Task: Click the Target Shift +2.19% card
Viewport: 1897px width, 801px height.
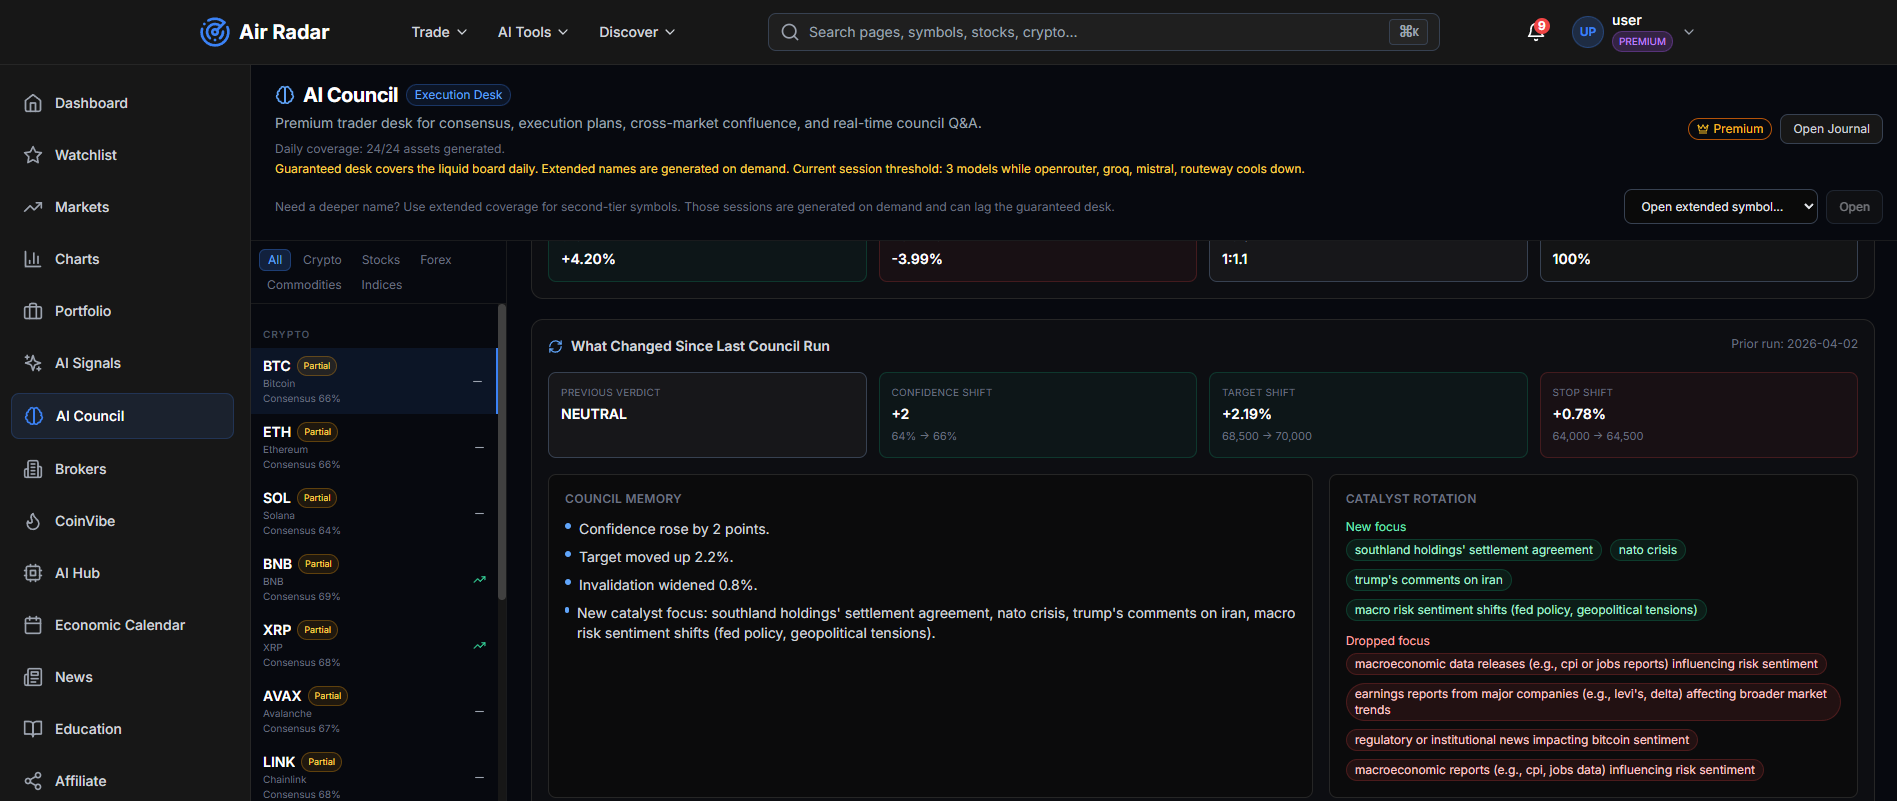Action: (1368, 415)
